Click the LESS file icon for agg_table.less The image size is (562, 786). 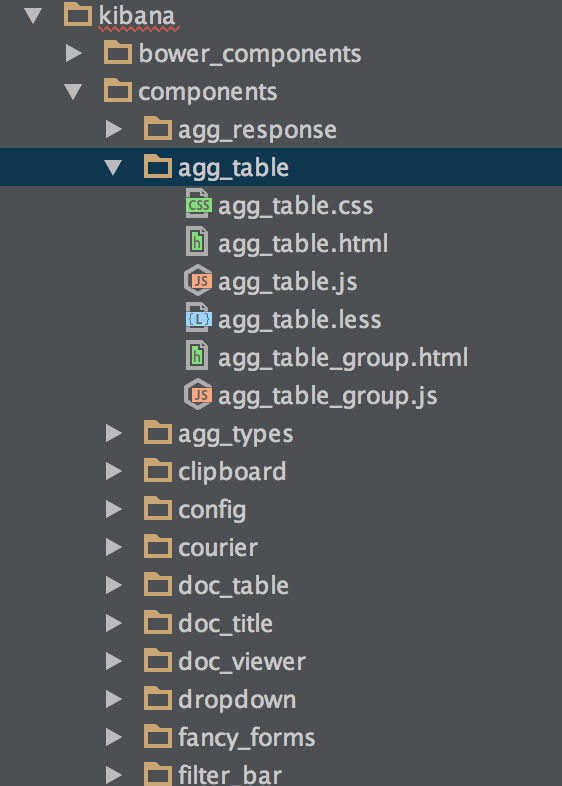(x=199, y=318)
